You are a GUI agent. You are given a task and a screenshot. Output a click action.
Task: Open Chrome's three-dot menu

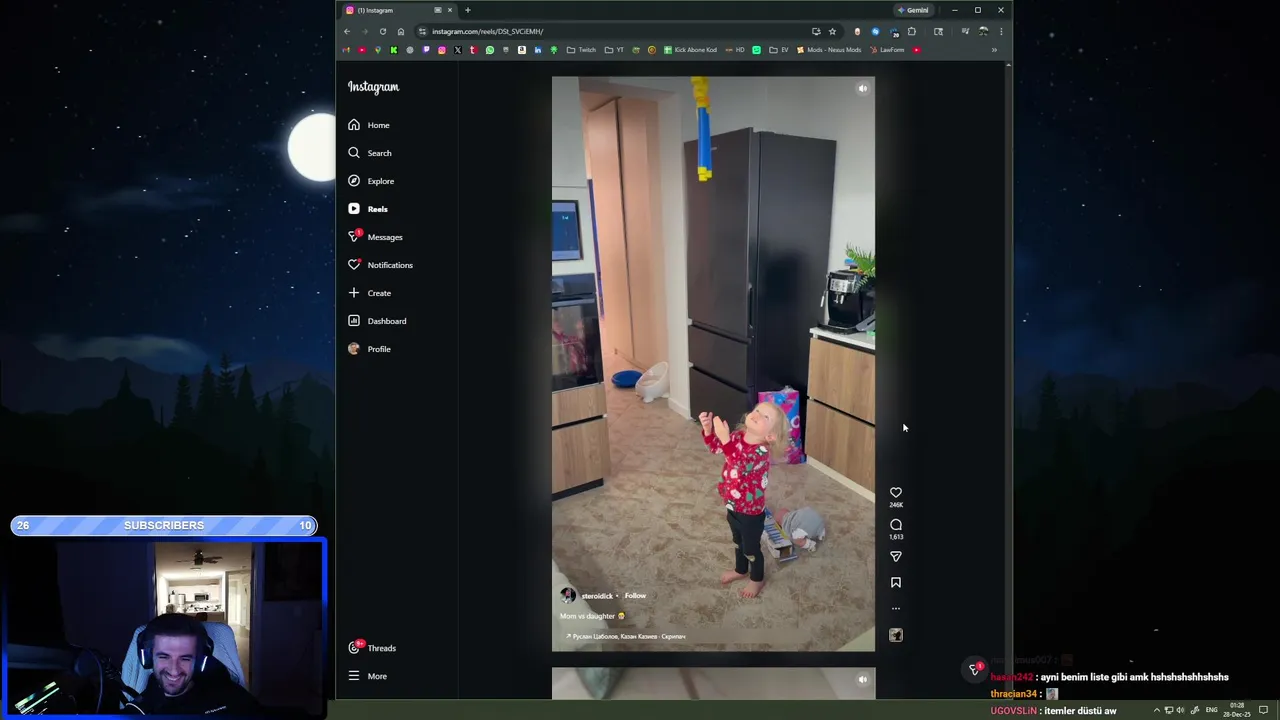coord(1001,31)
